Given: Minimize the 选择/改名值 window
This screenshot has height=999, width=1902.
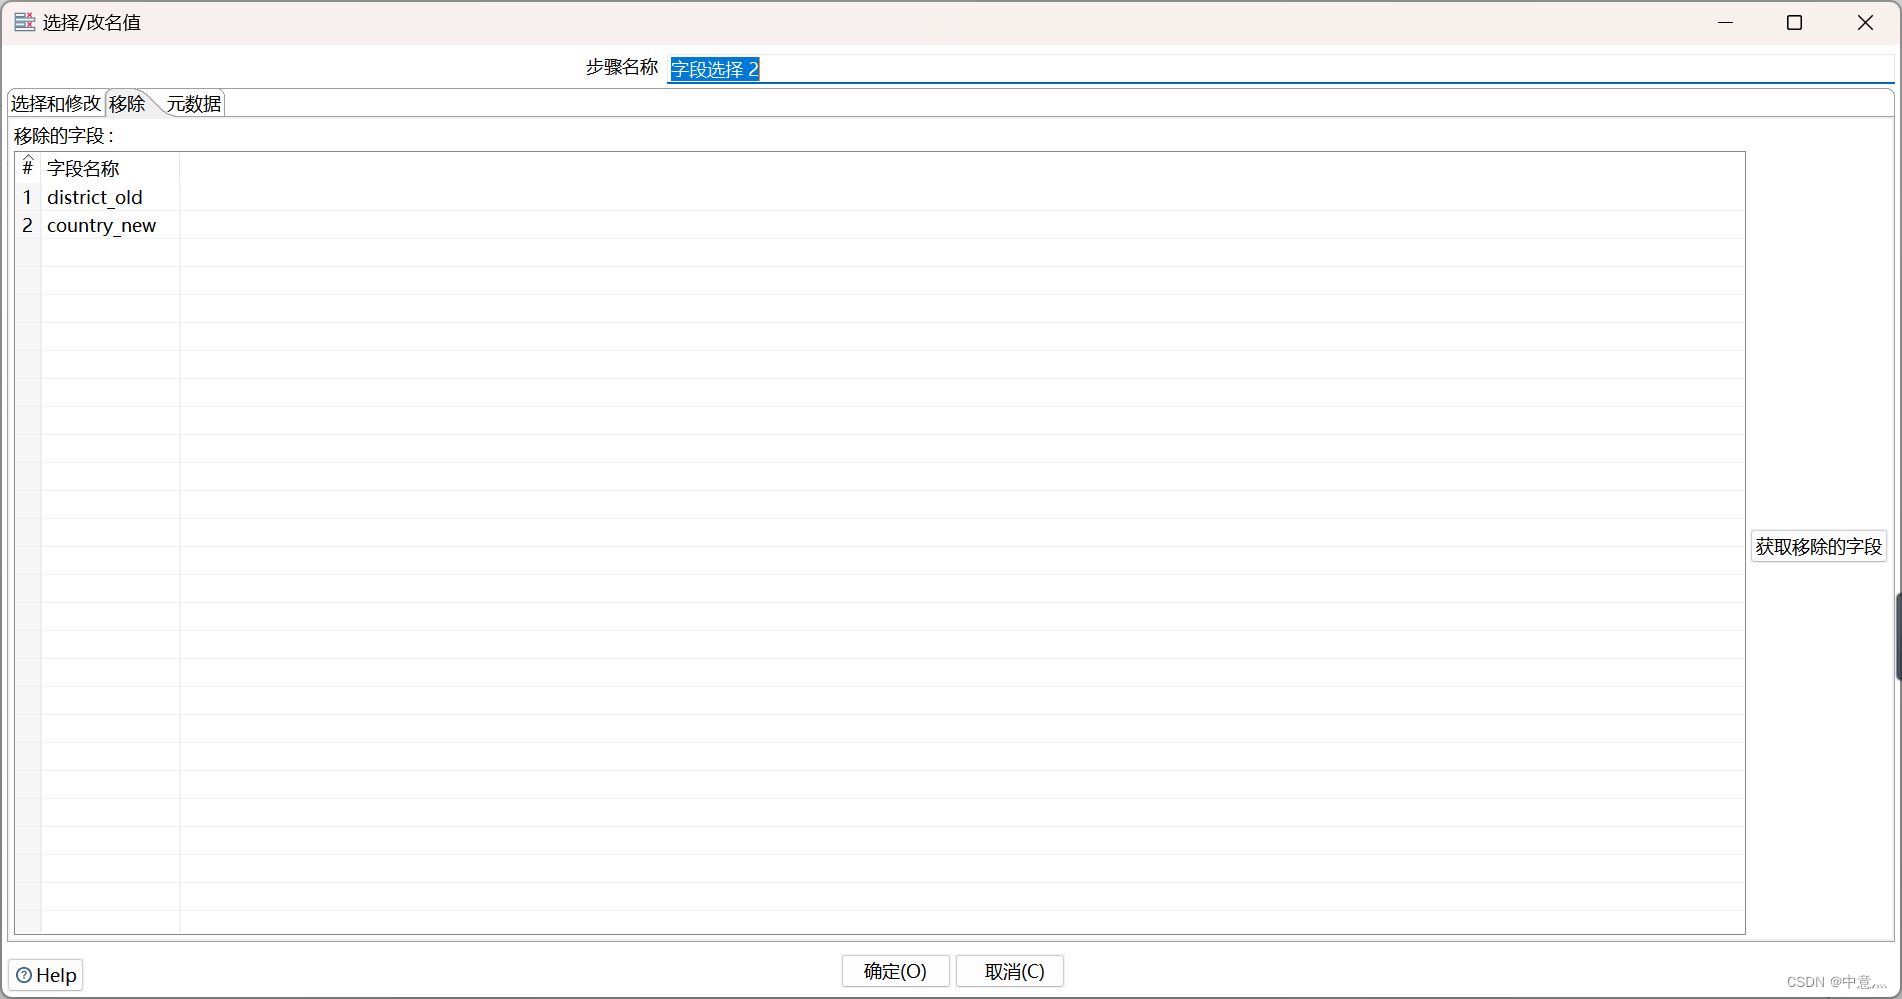Looking at the screenshot, I should click(x=1725, y=22).
